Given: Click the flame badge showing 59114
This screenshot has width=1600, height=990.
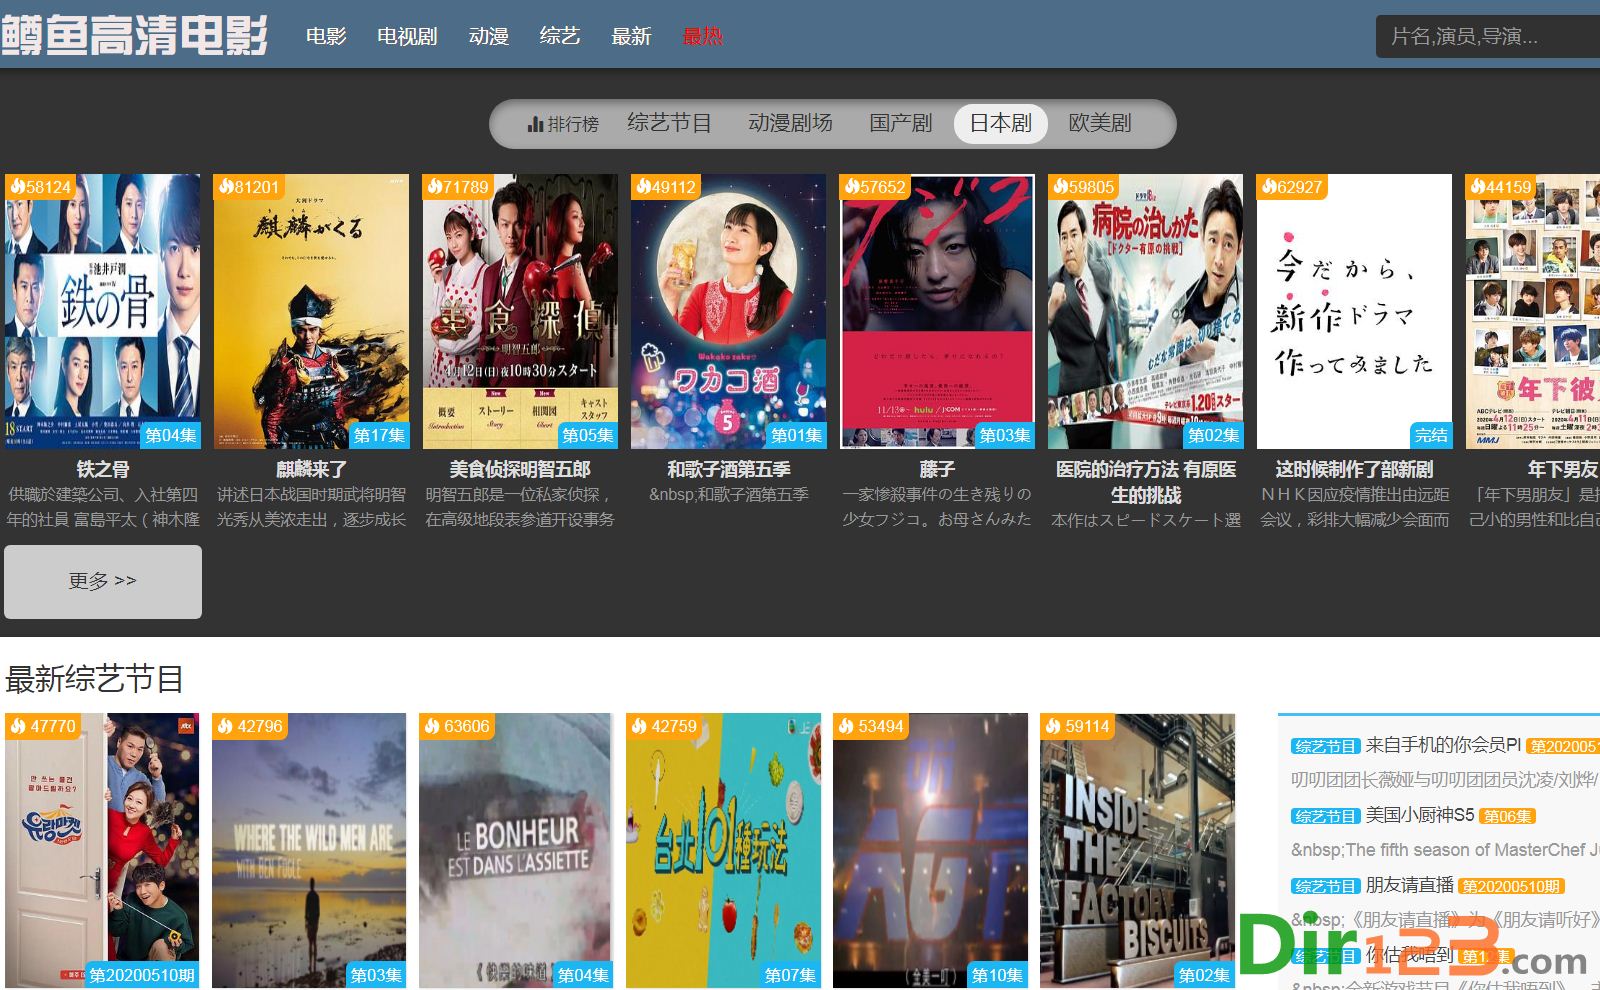Looking at the screenshot, I should point(1078,726).
